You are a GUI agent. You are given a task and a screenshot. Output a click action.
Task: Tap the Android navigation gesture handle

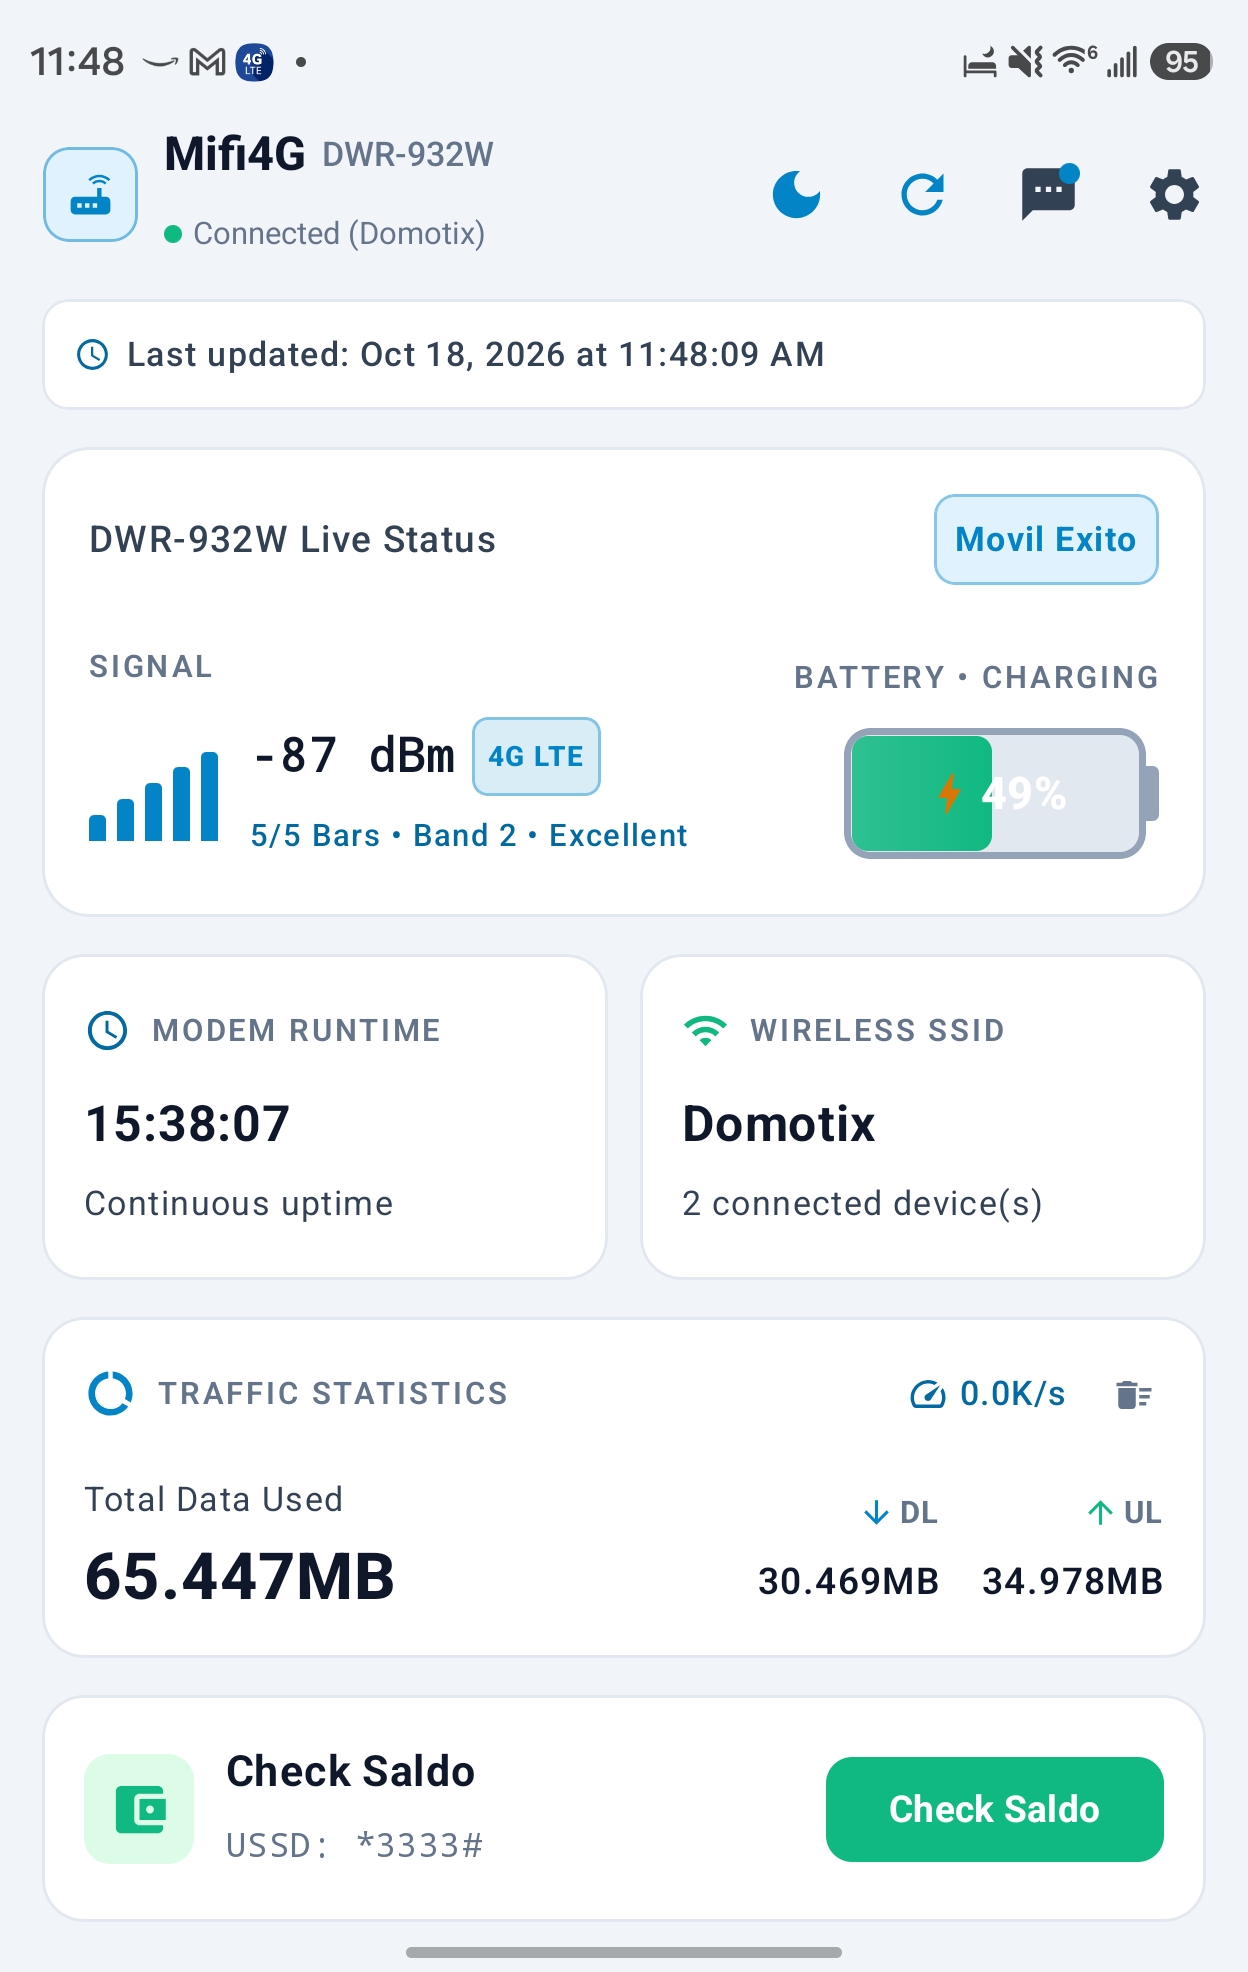coord(624,1952)
